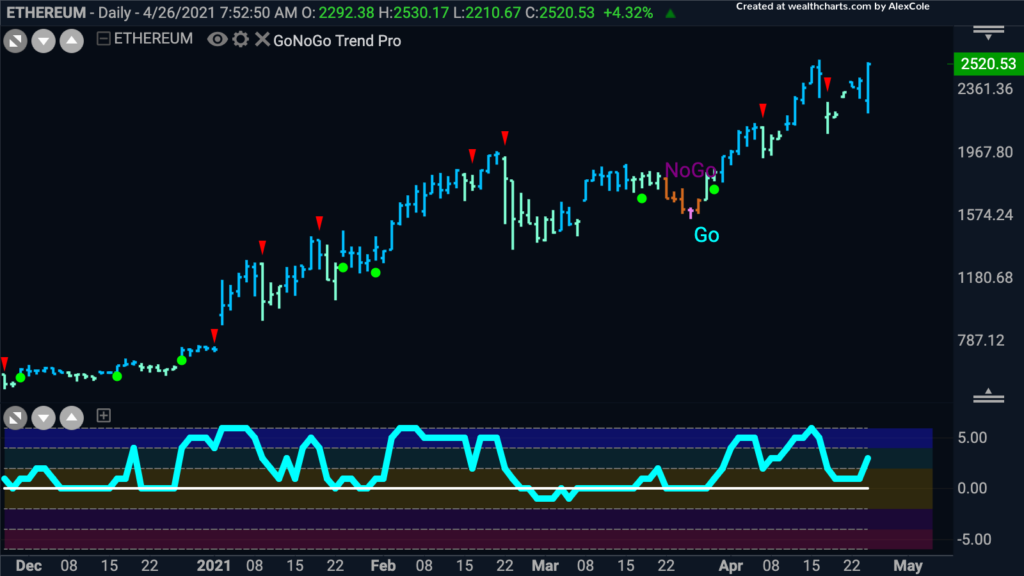Click the oscillator panel's diagonal-arrow expand button
The height and width of the screenshot is (576, 1024).
pyautogui.click(x=15, y=417)
